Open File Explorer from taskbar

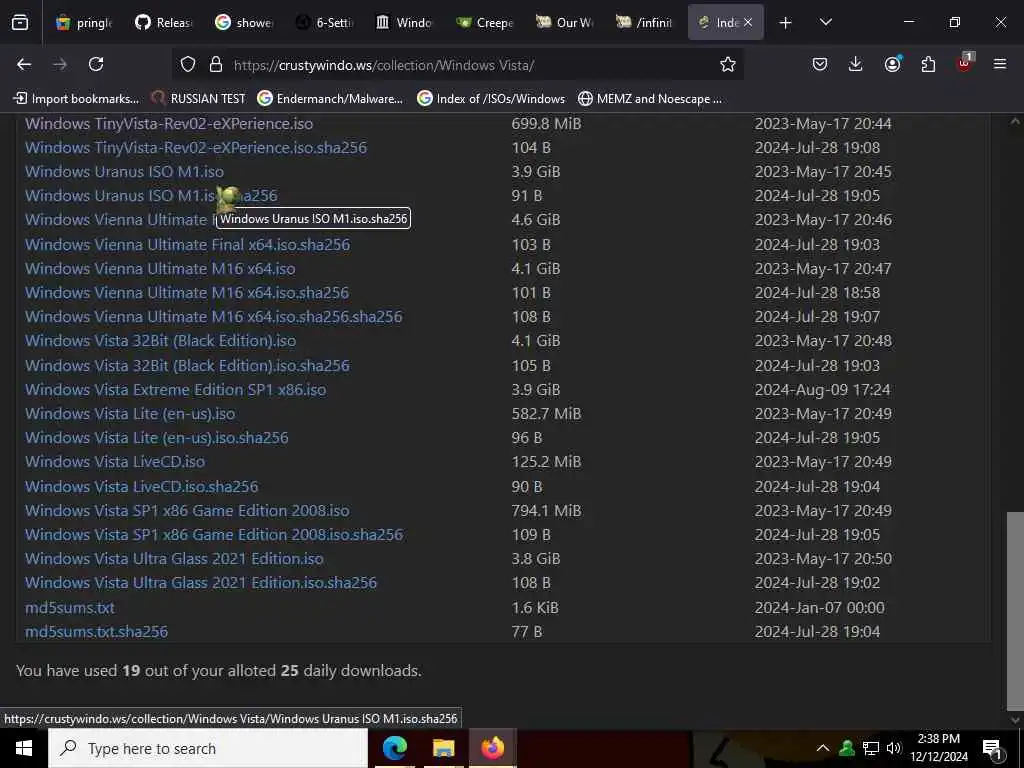pos(443,748)
